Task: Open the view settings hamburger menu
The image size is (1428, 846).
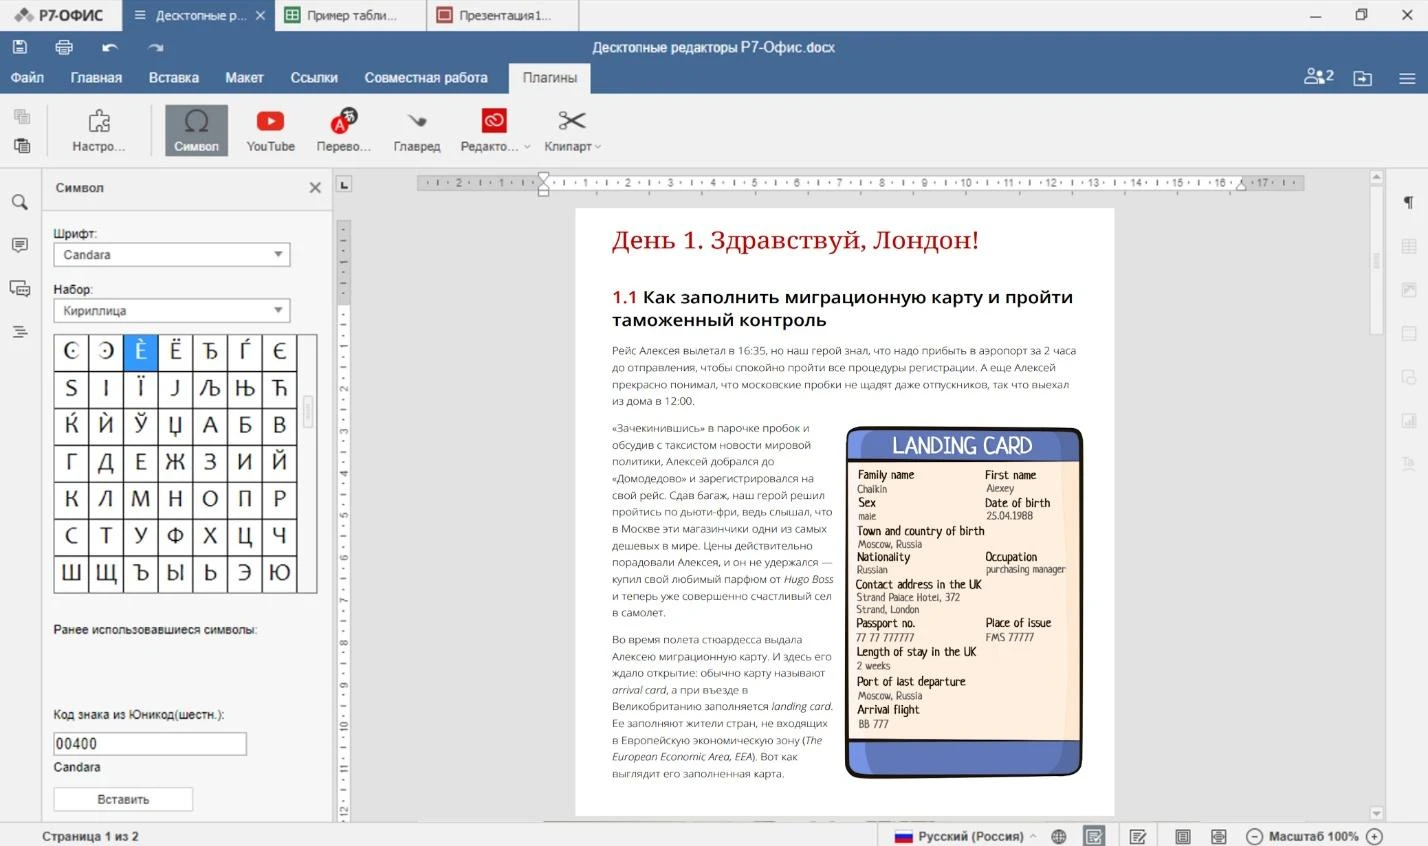Action: tap(1407, 78)
